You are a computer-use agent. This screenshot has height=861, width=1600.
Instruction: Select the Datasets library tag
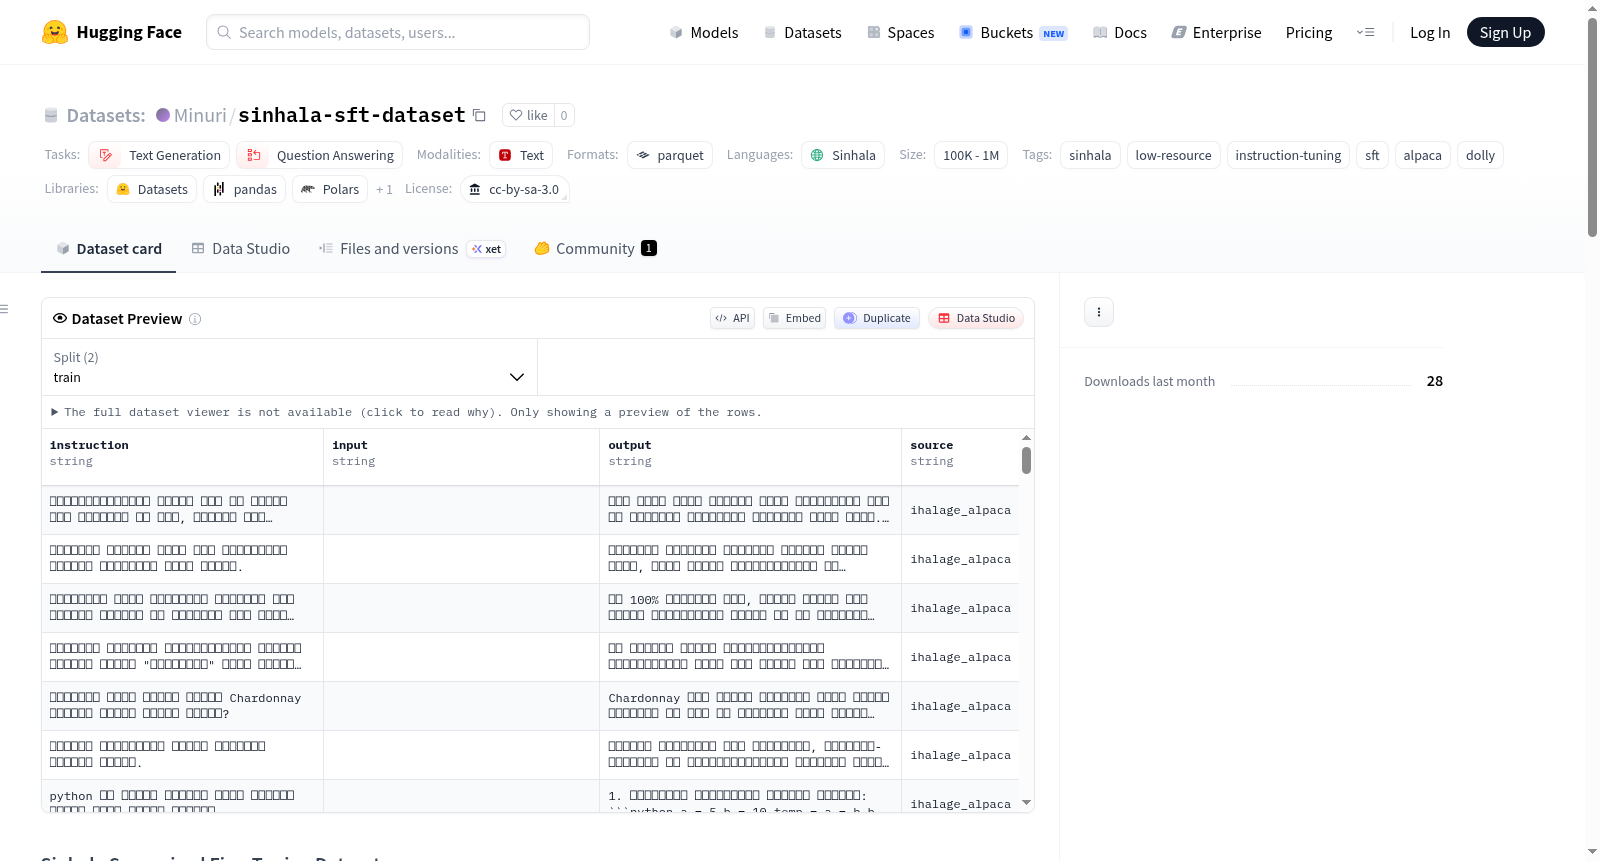(152, 189)
